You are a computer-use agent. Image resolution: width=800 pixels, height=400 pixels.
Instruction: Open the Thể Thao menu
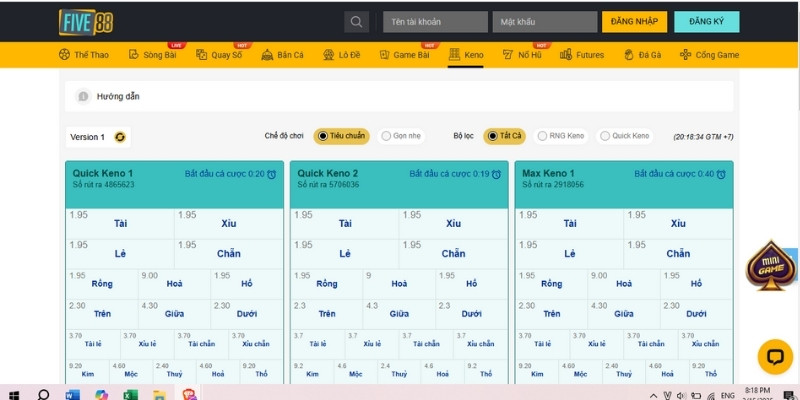(x=84, y=55)
